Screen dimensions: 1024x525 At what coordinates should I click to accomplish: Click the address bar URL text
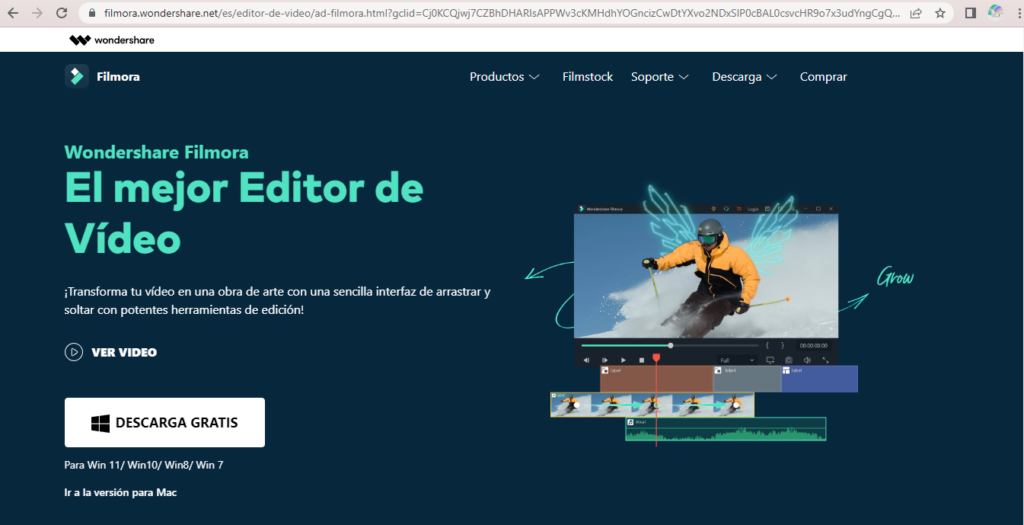pos(501,13)
